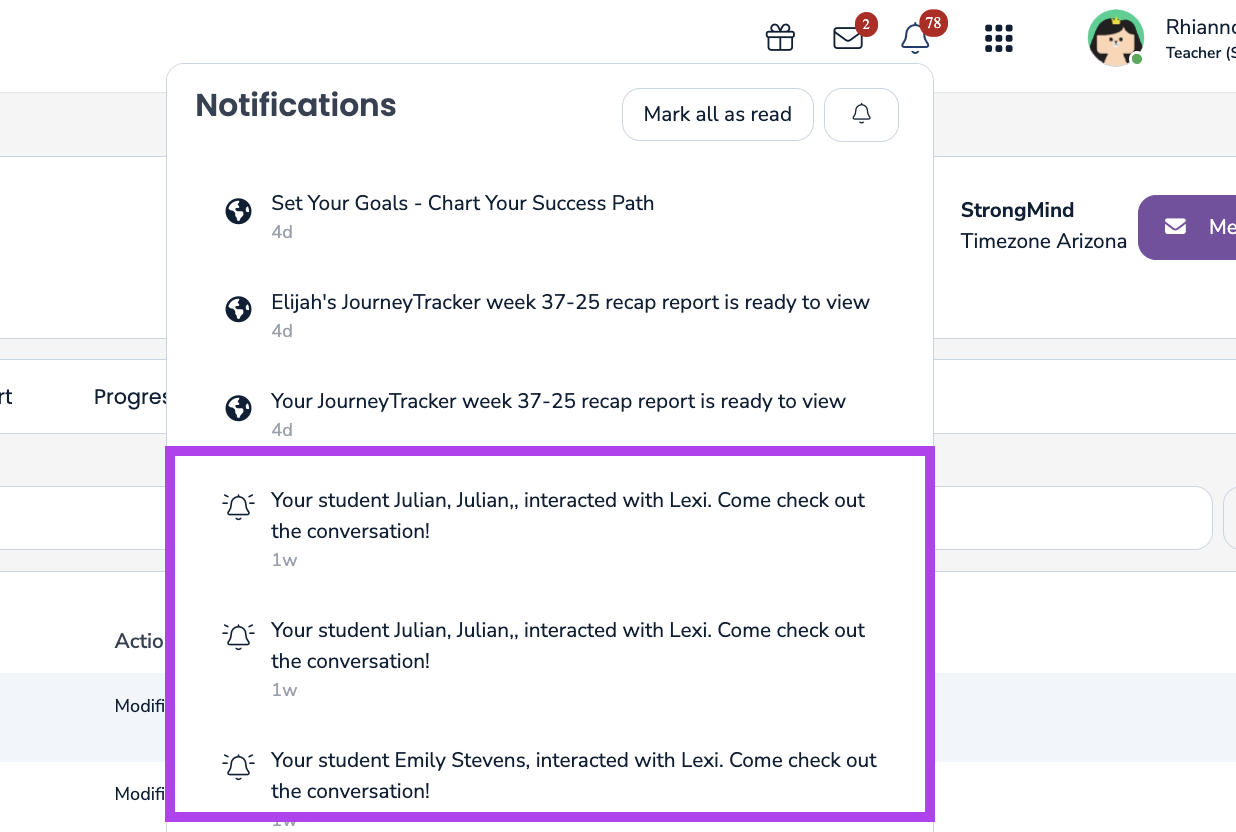Open the mail envelope with 2 unread
The width and height of the screenshot is (1236, 832).
pos(848,38)
